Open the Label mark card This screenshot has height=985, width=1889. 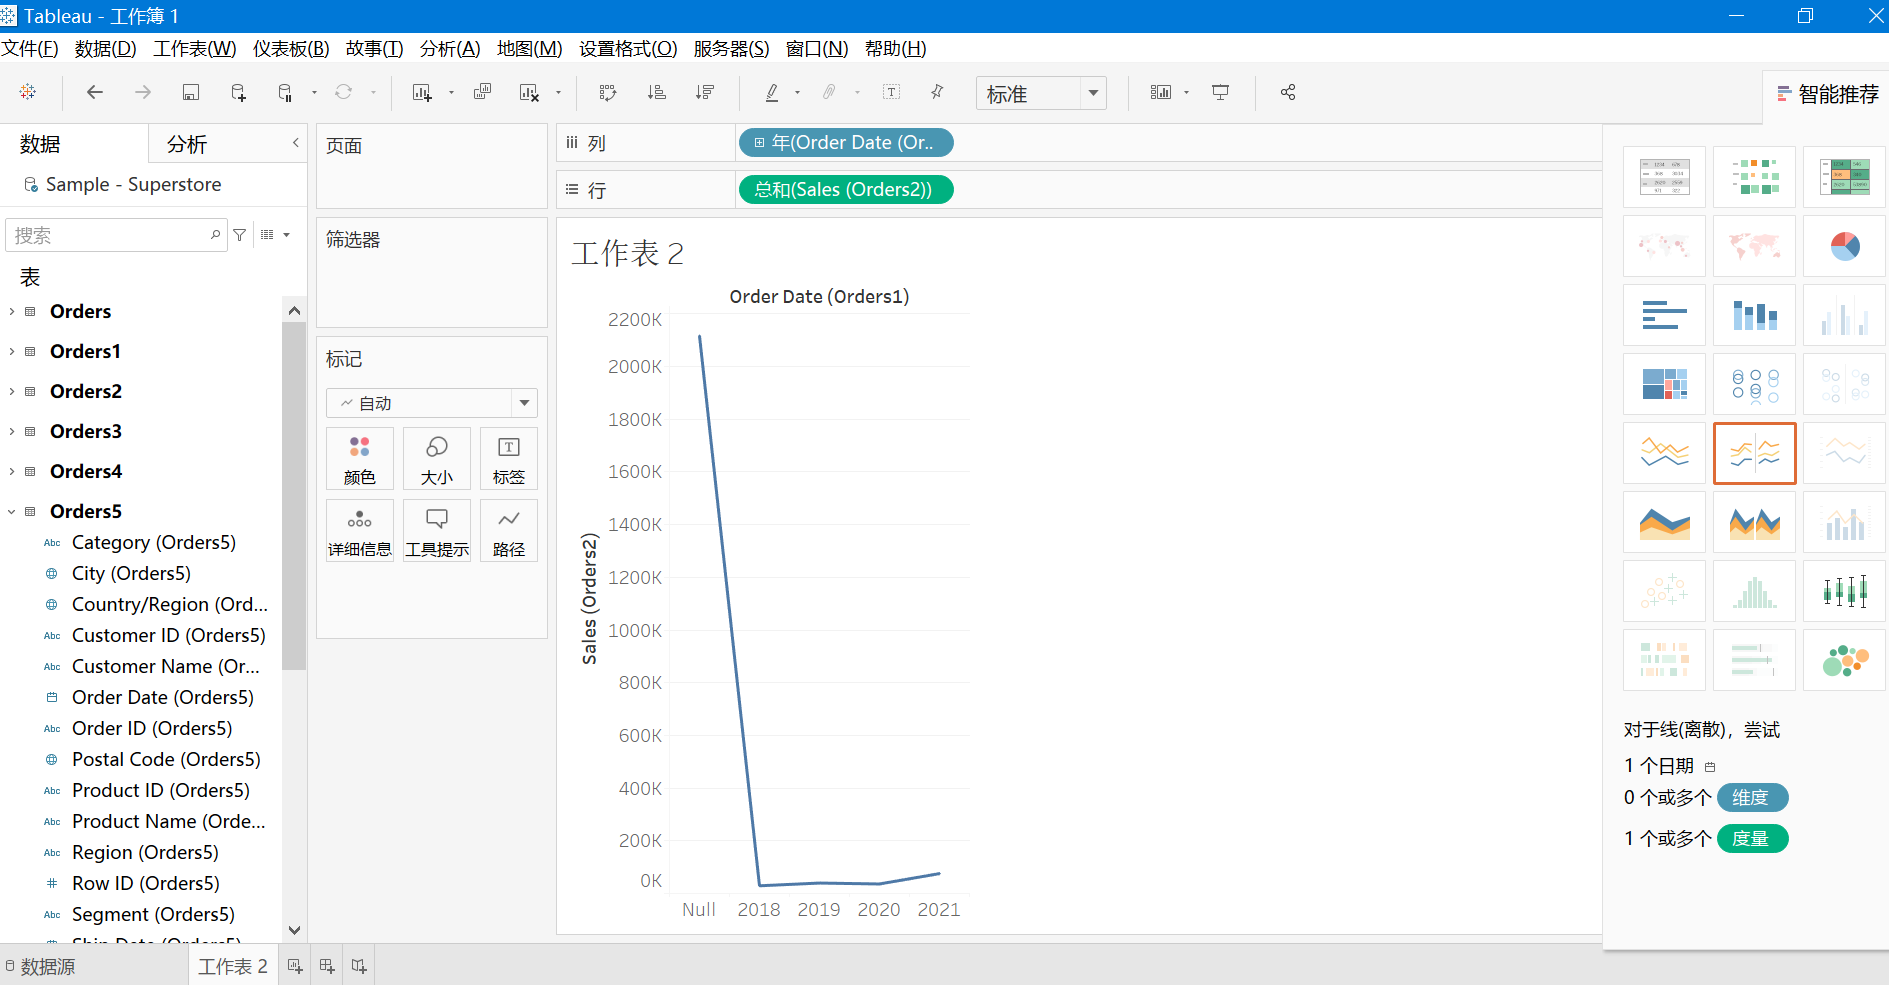coord(509,459)
